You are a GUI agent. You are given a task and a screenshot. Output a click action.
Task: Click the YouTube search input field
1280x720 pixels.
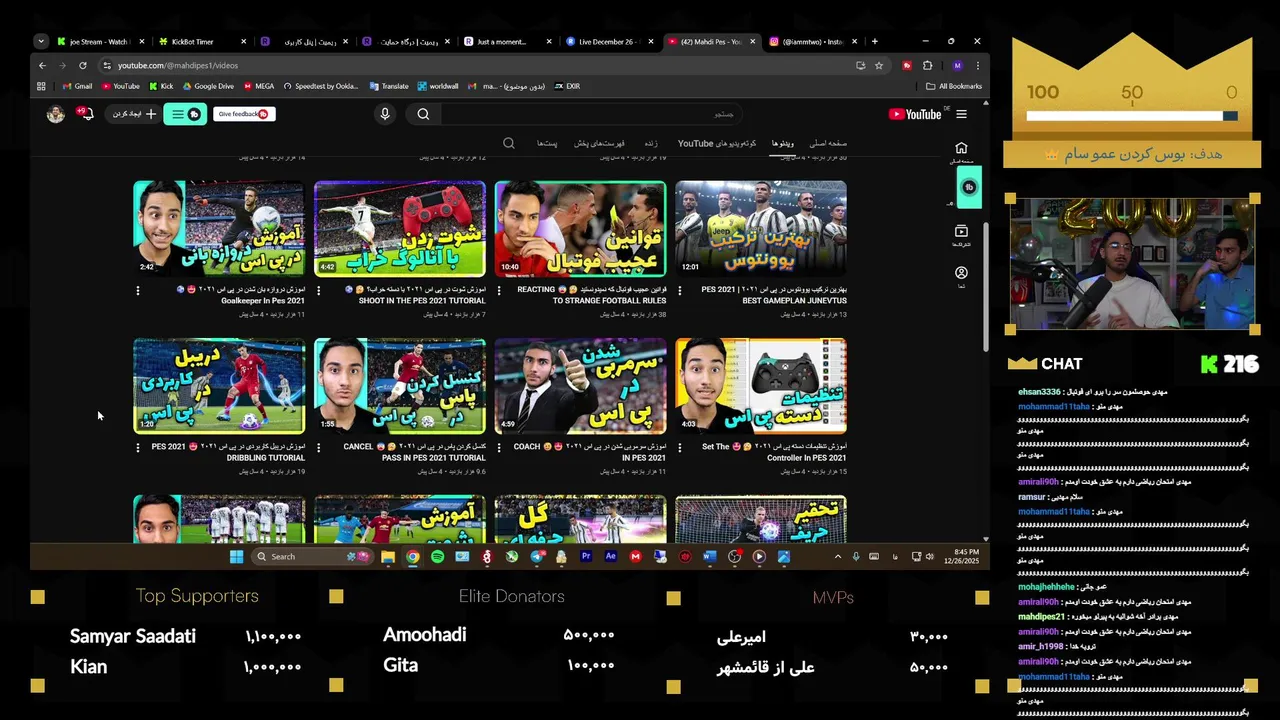[x=592, y=114]
